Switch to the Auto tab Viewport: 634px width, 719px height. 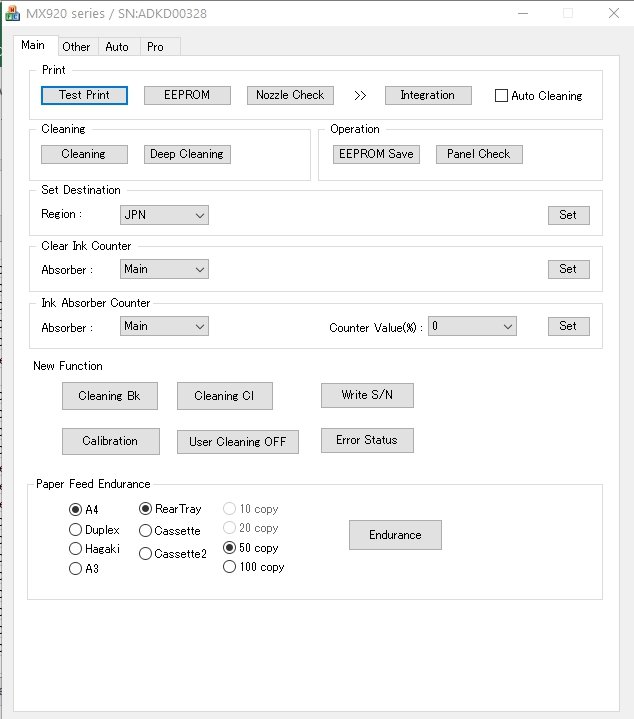[x=117, y=47]
